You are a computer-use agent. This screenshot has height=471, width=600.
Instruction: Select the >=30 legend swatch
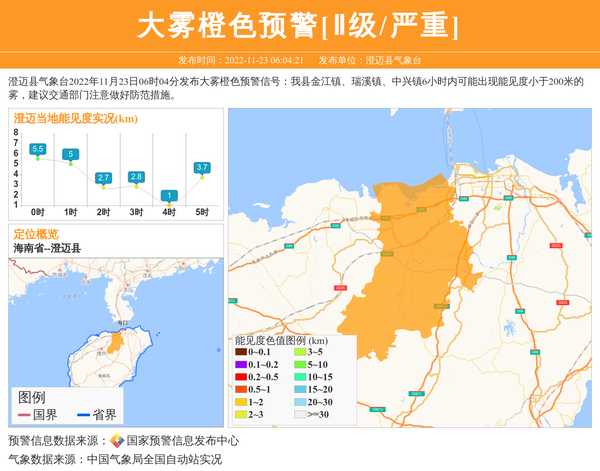[299, 413]
